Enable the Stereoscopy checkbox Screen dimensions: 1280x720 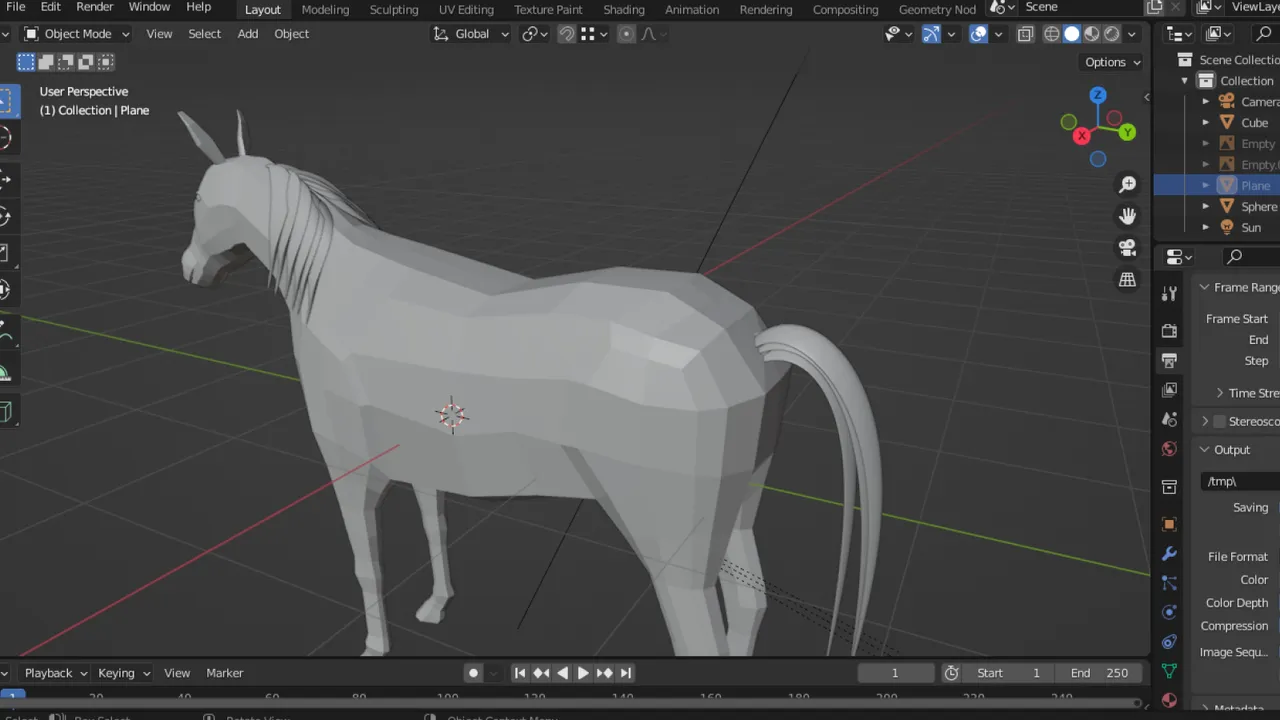1219,422
